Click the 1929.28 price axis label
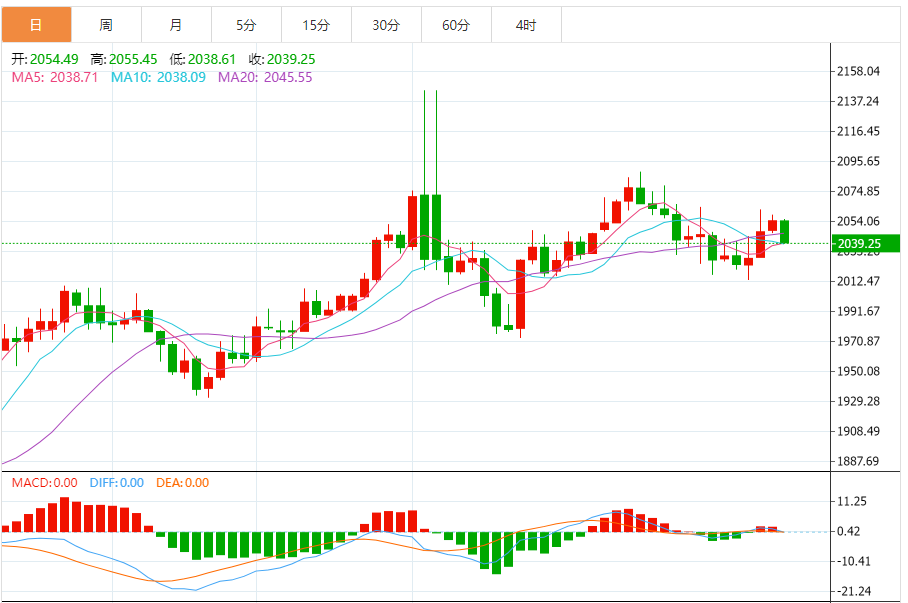 click(x=858, y=401)
